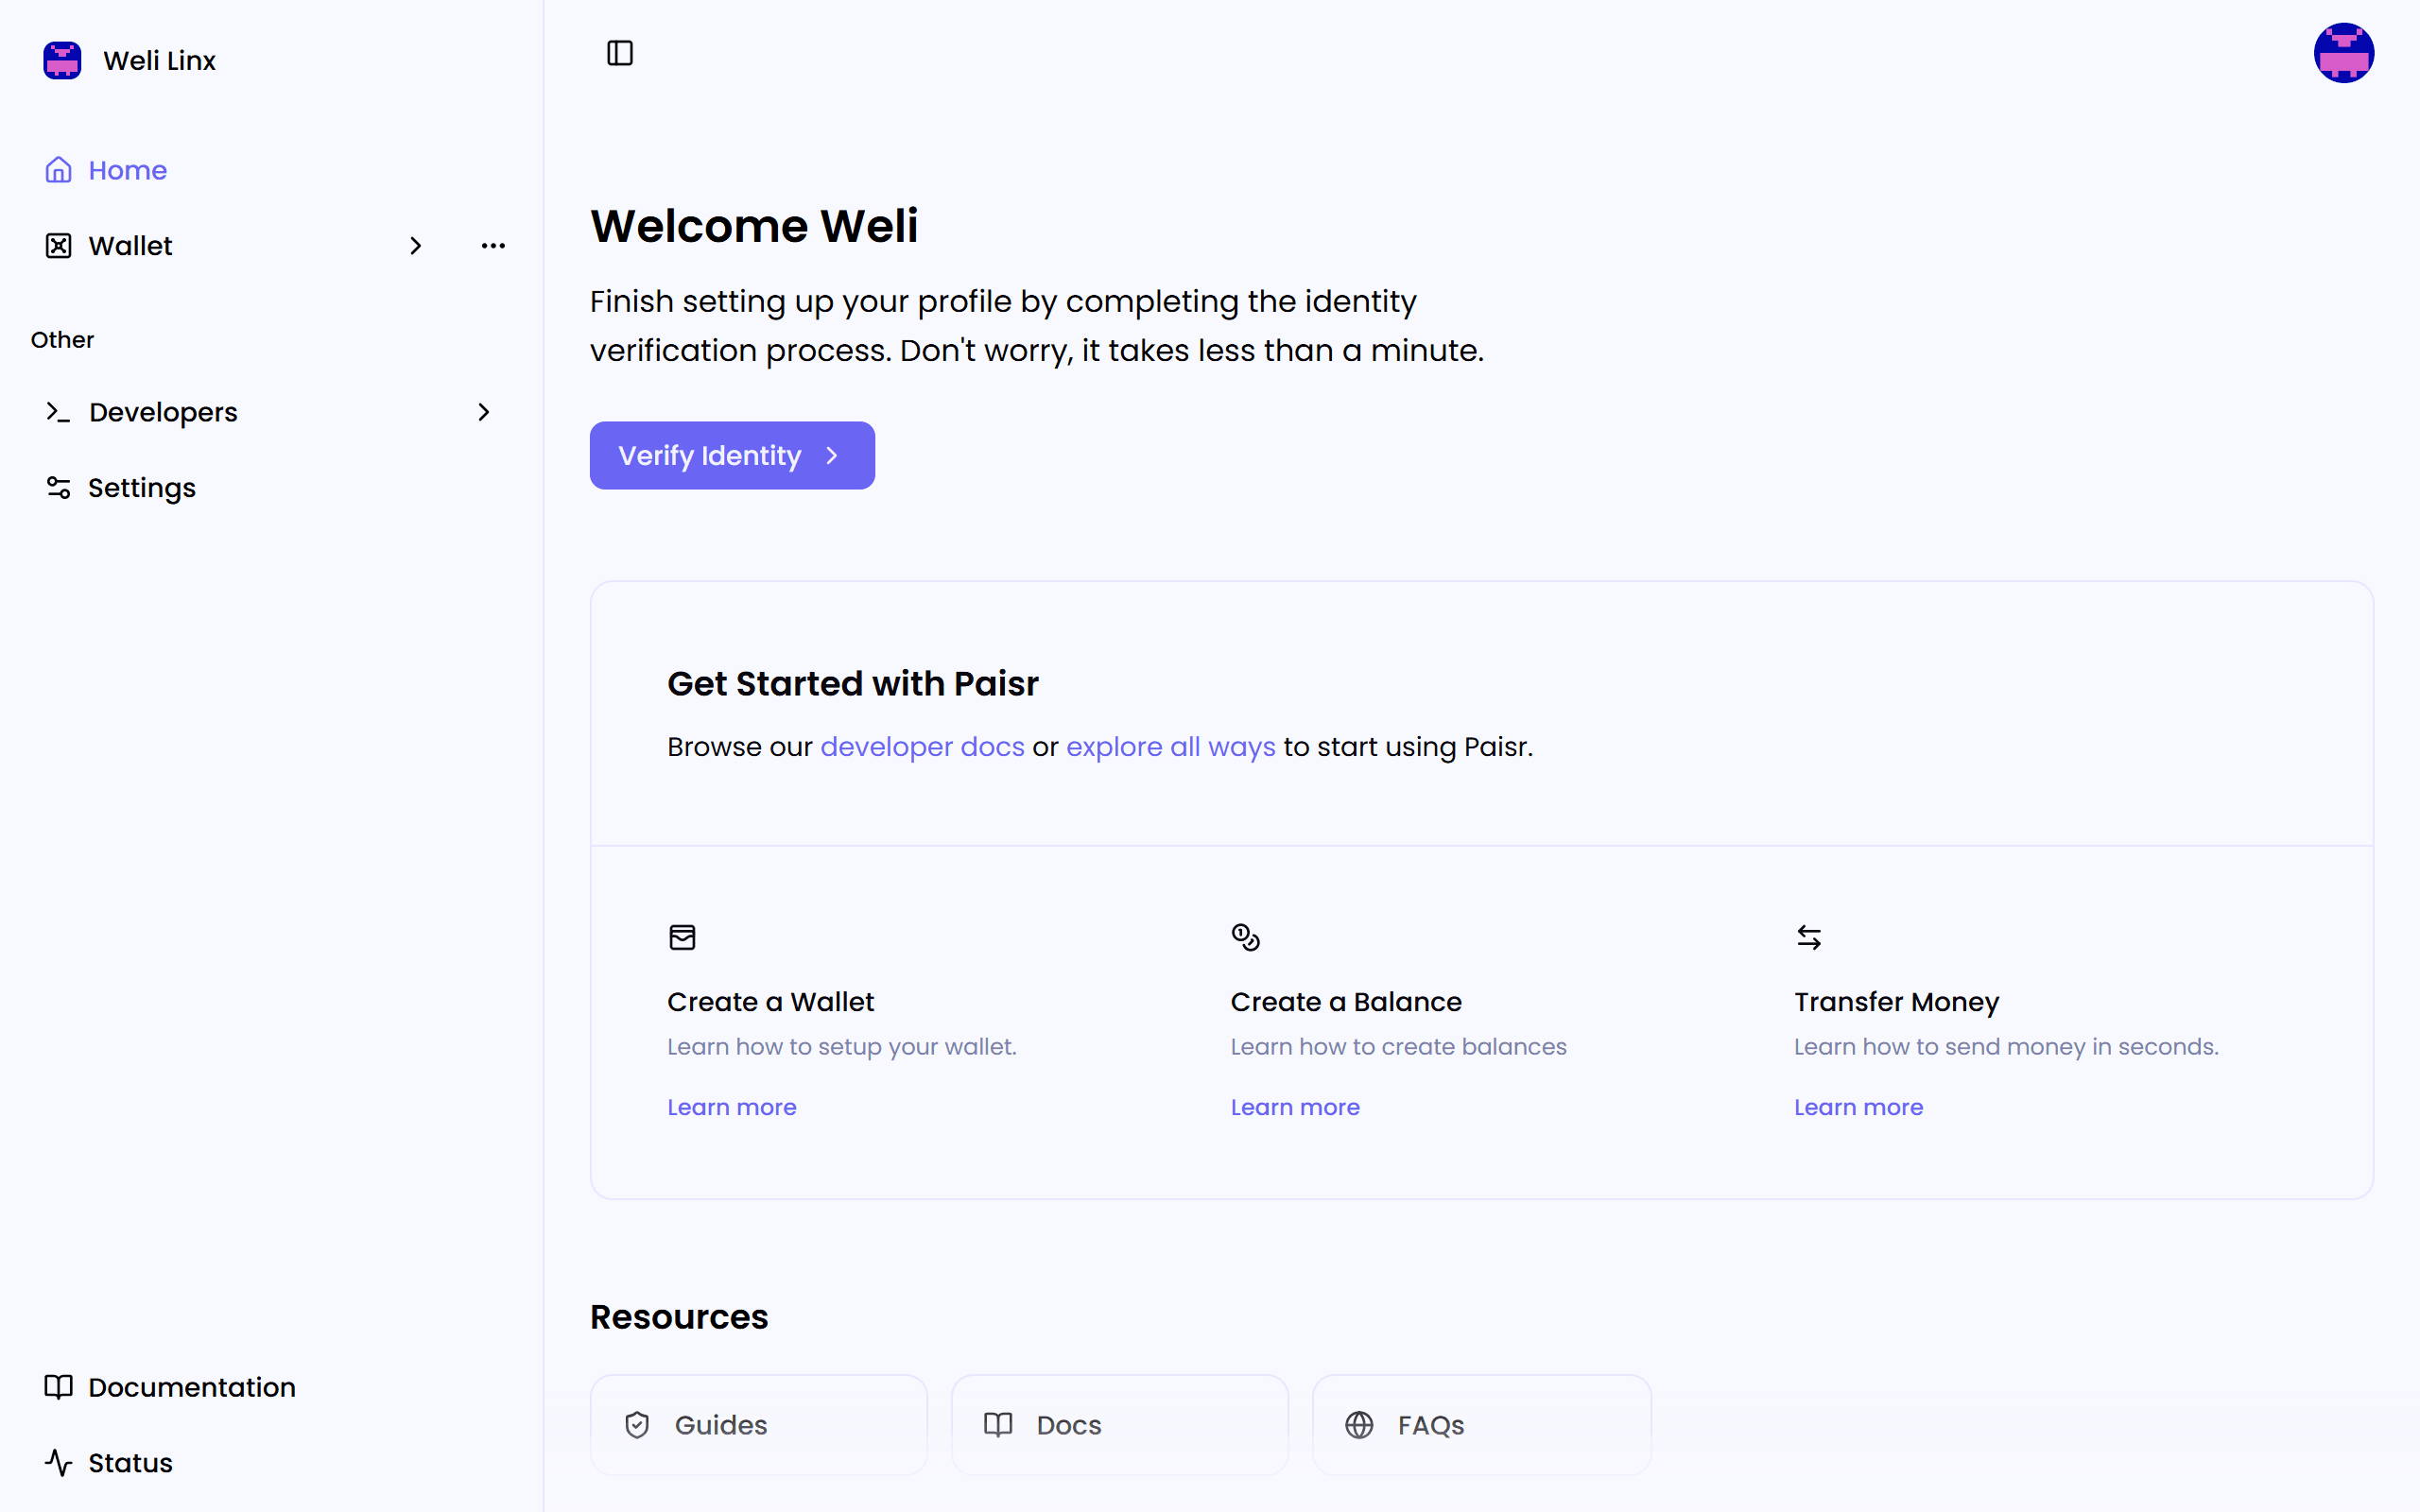The width and height of the screenshot is (2420, 1512).
Task: Follow the developer docs link
Action: tap(922, 747)
